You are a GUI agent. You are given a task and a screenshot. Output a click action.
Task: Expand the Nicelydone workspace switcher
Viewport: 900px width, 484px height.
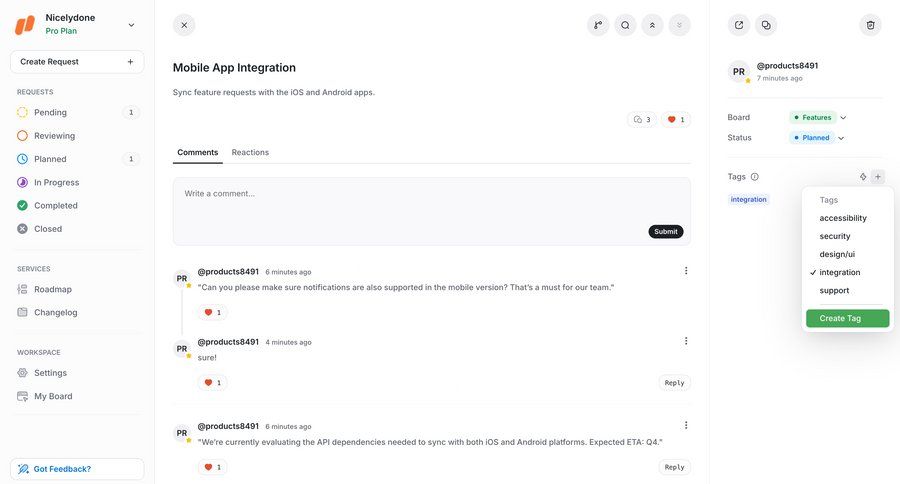coord(131,25)
